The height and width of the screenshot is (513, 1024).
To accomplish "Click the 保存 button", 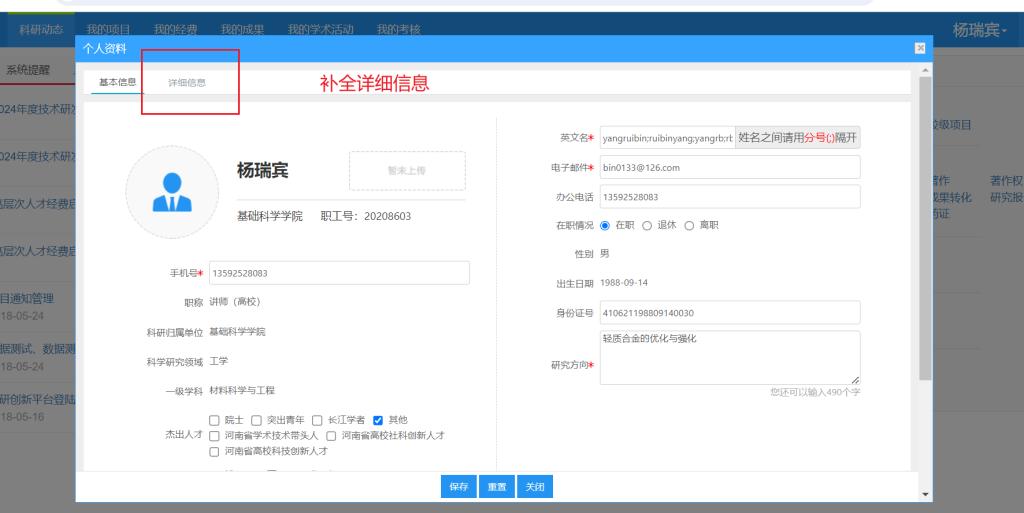I will 458,487.
